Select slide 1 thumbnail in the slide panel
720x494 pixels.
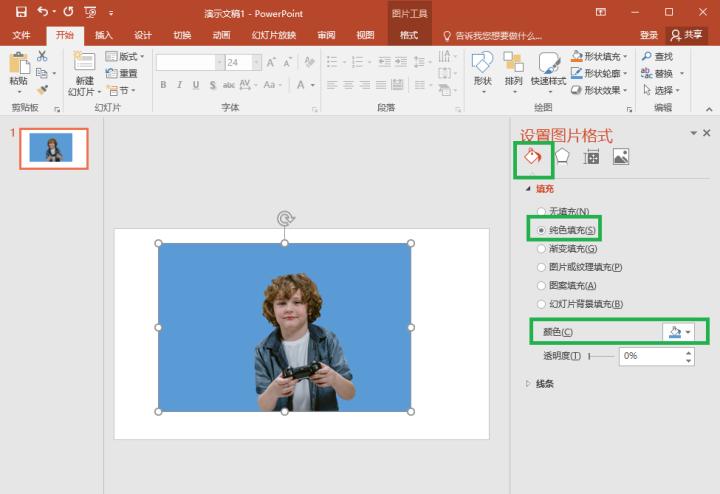(x=54, y=148)
